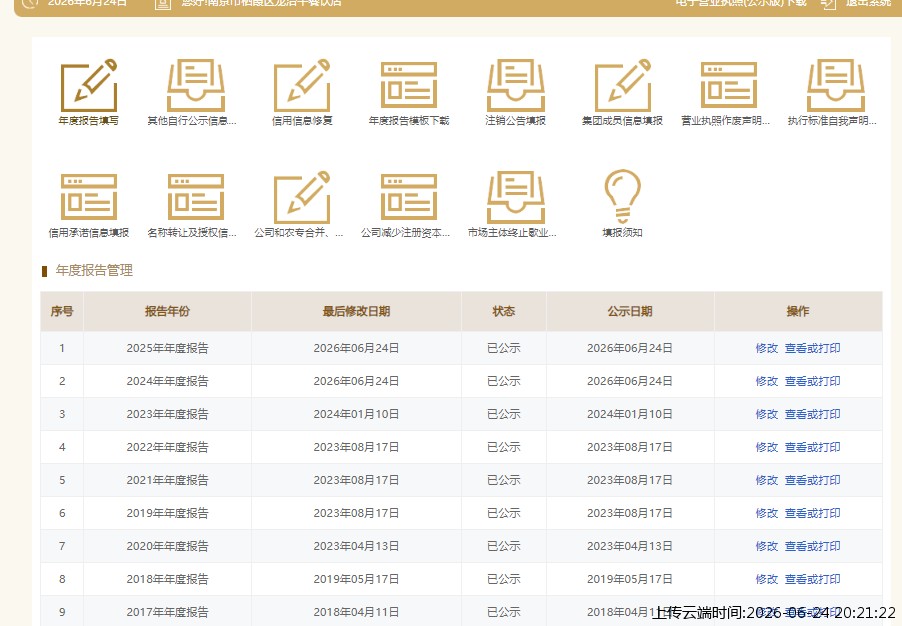Open 填报须知 lightbulb icon
Viewport: 902px width, 626px height.
622,196
